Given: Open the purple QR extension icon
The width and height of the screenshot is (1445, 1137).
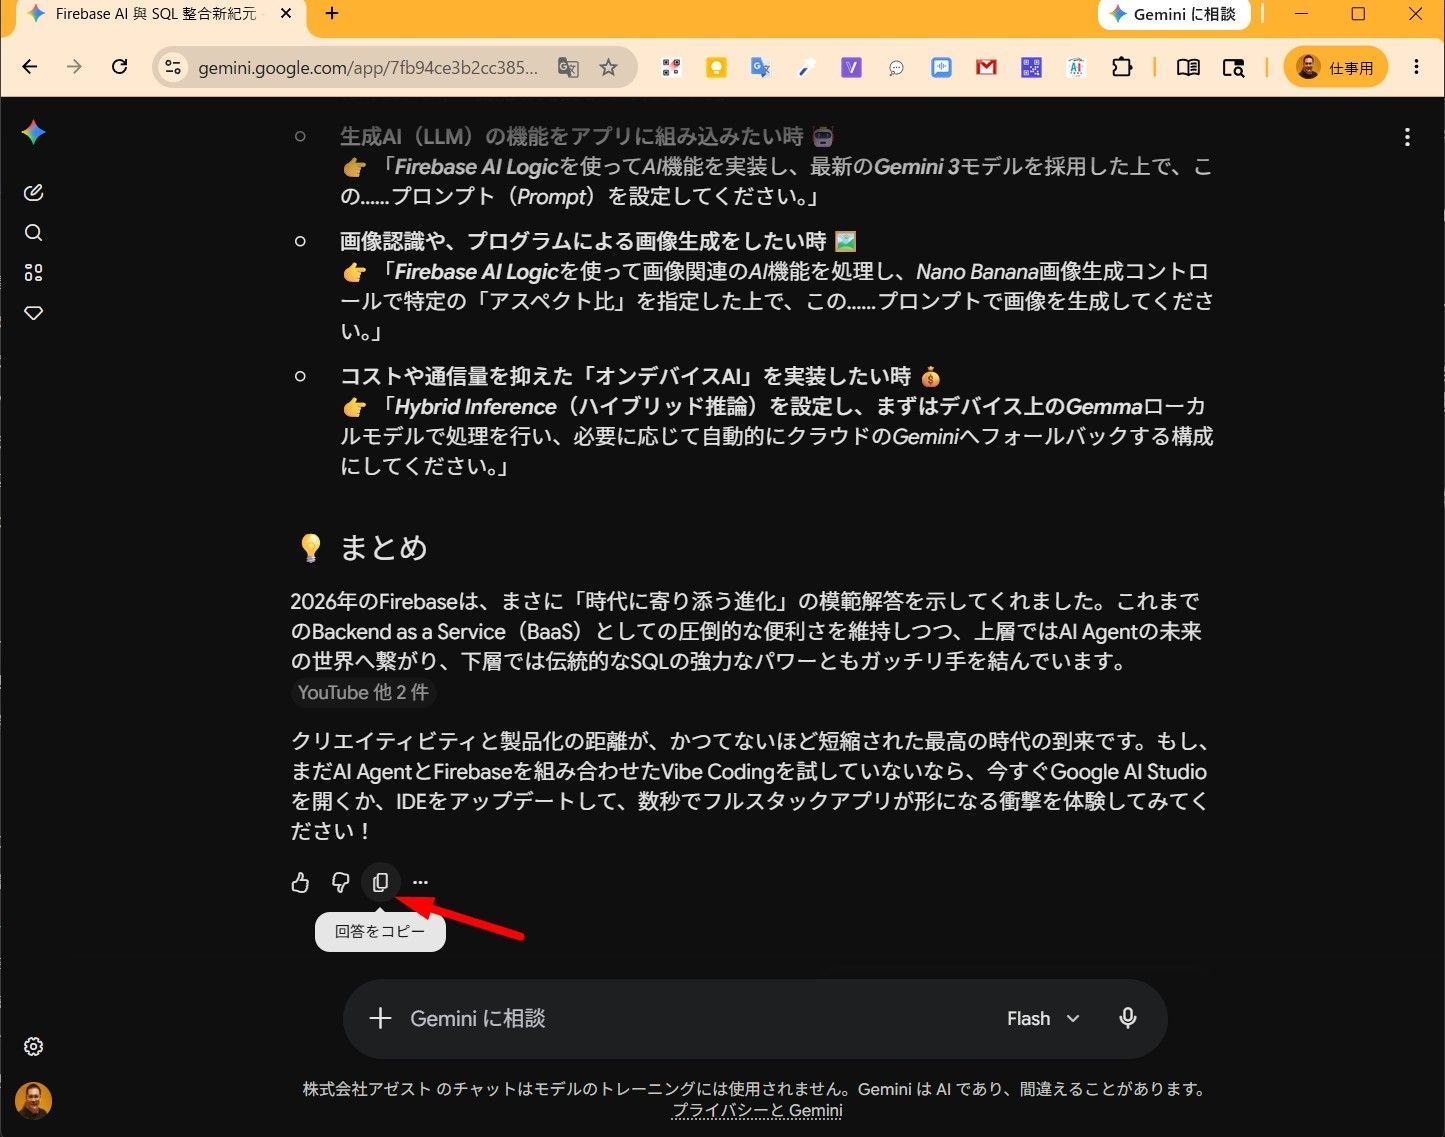Looking at the screenshot, I should 1031,67.
